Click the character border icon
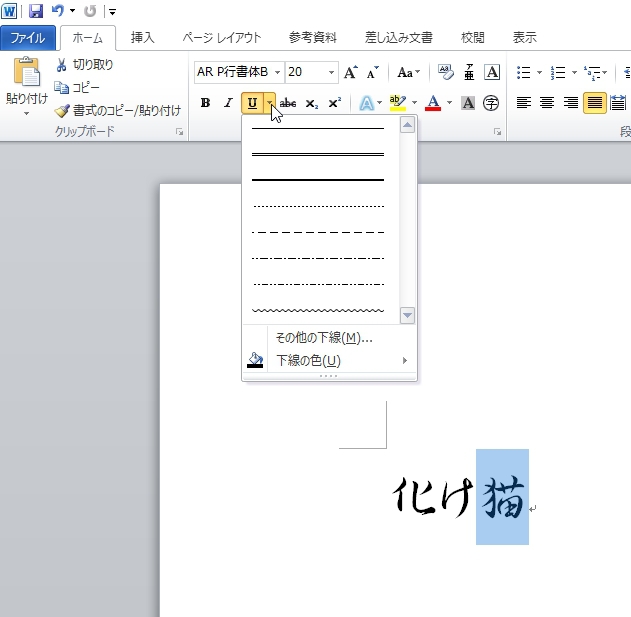The height and width of the screenshot is (617, 631). point(492,72)
